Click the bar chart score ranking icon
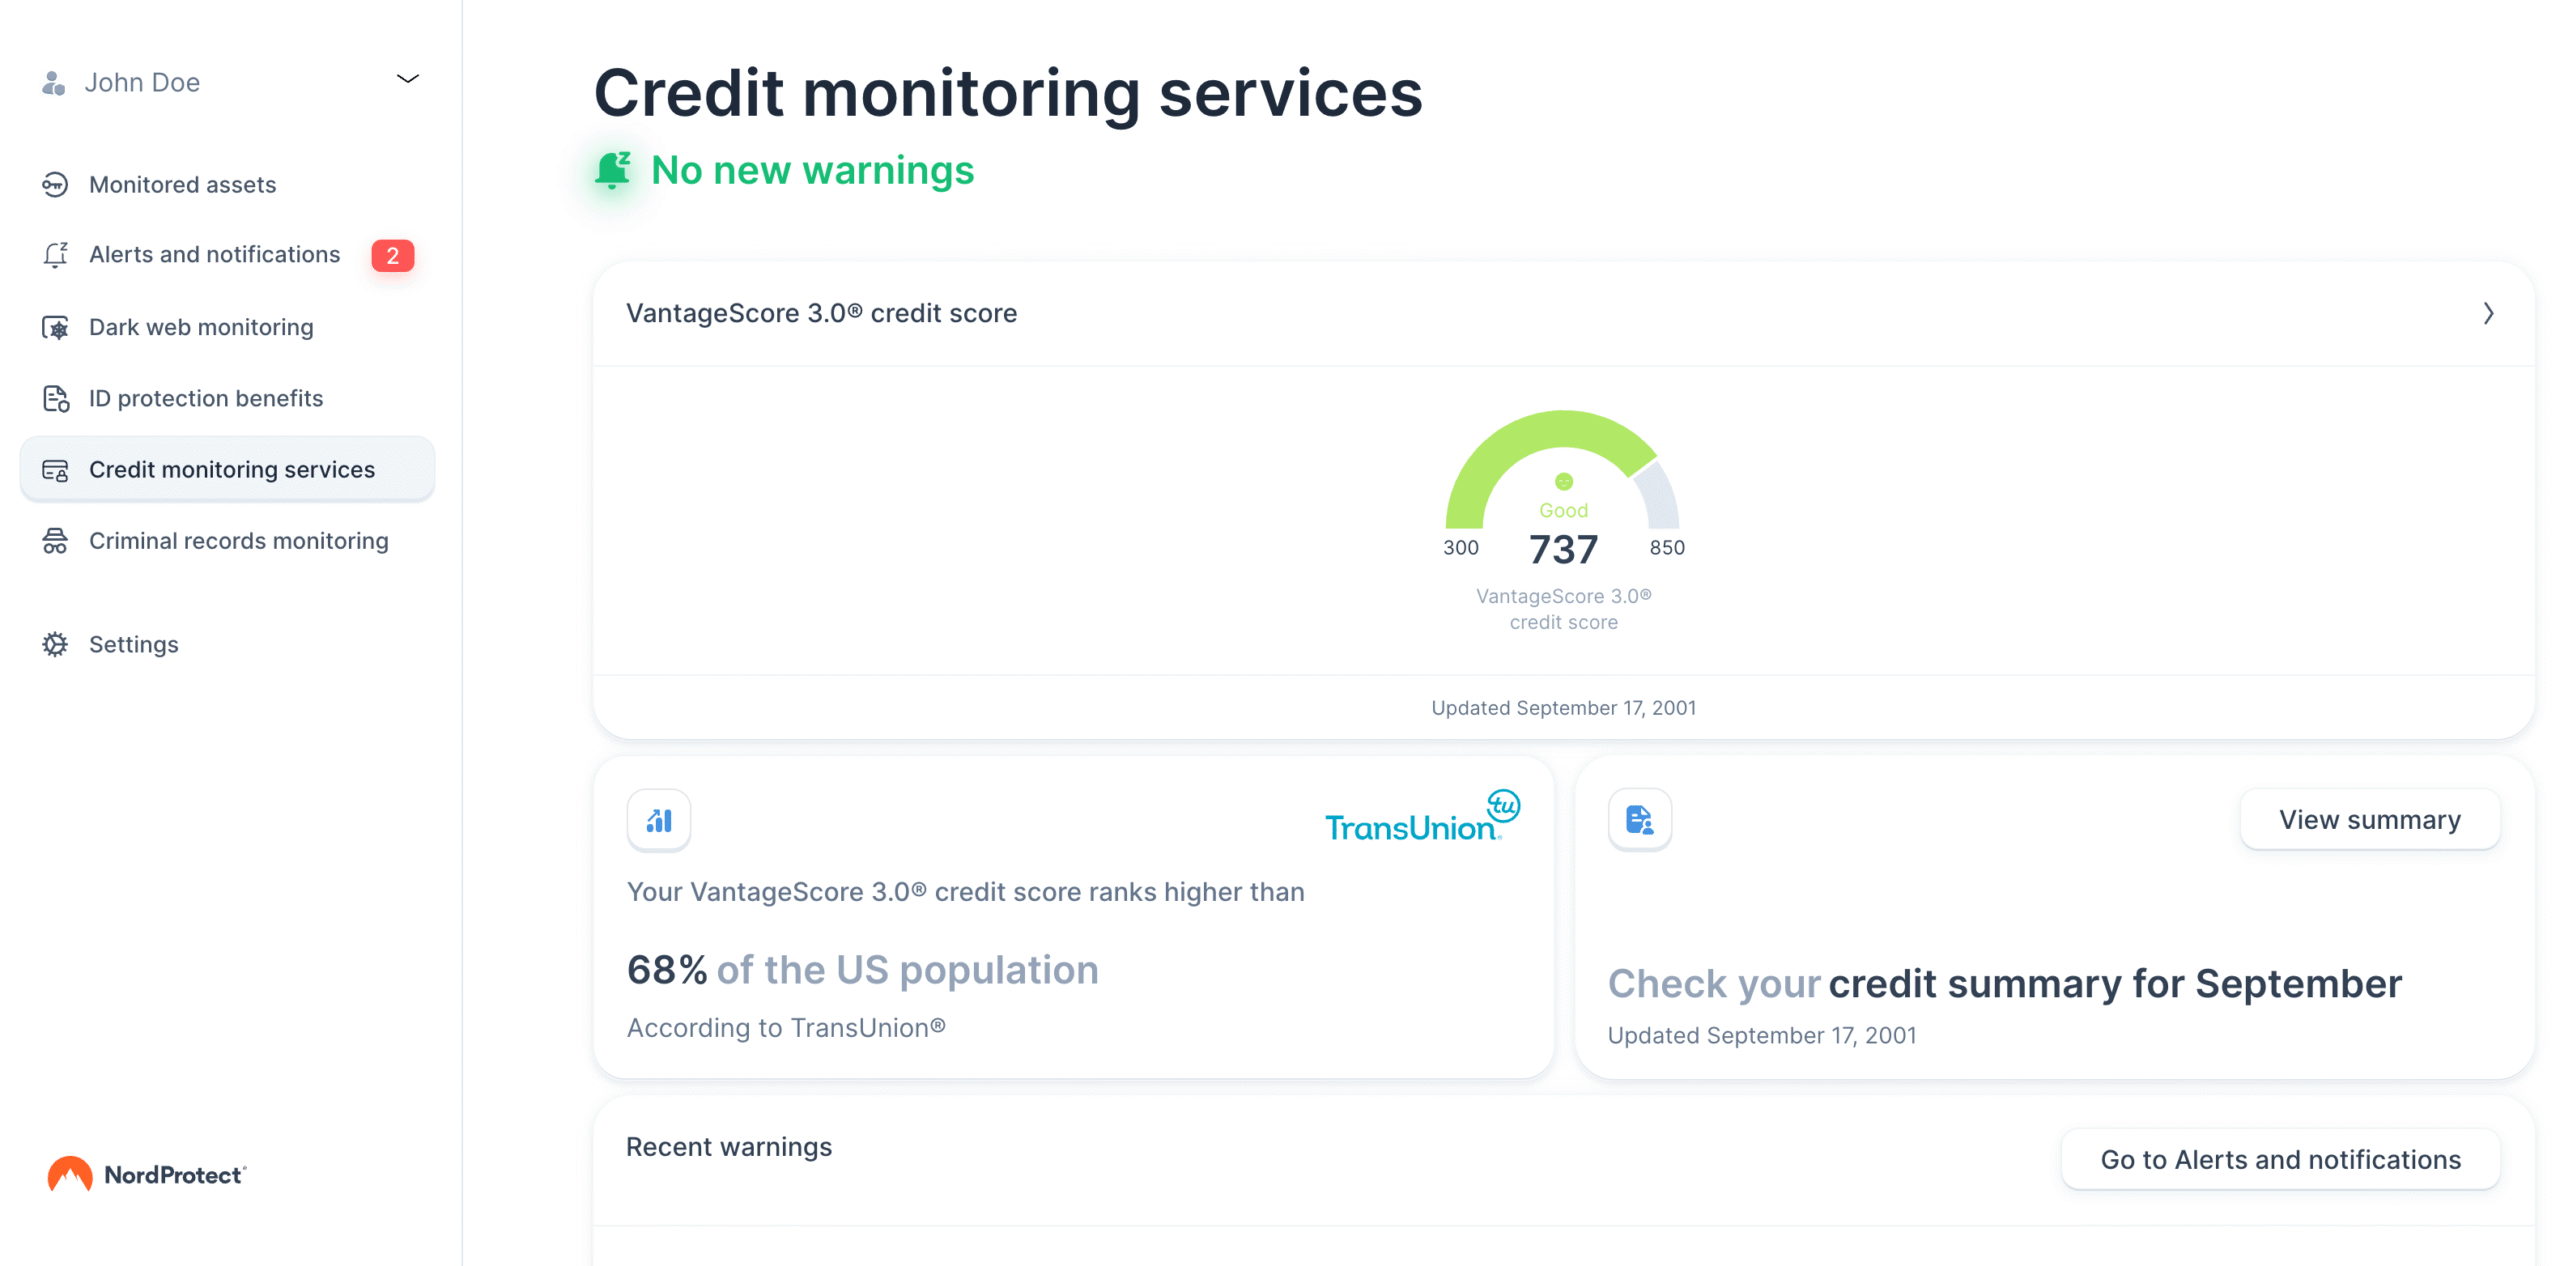 pyautogui.click(x=658, y=820)
